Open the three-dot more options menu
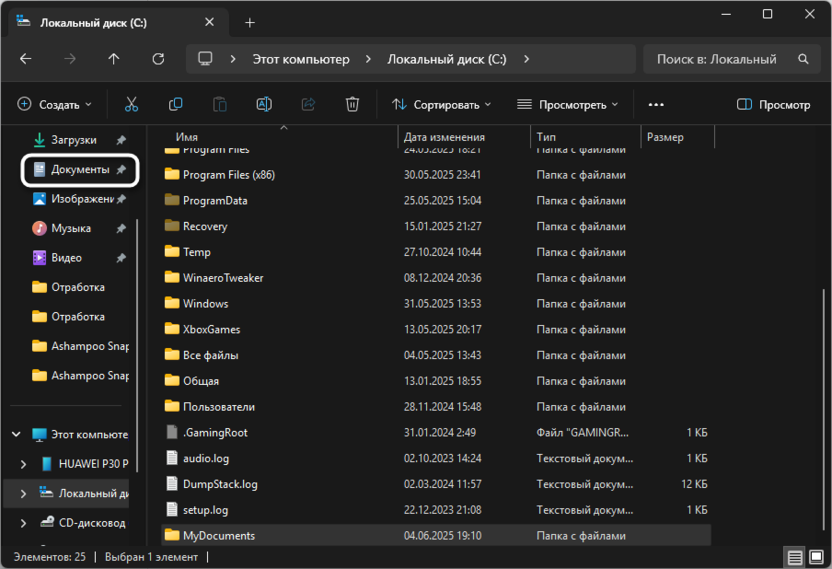832x569 pixels. (x=656, y=104)
